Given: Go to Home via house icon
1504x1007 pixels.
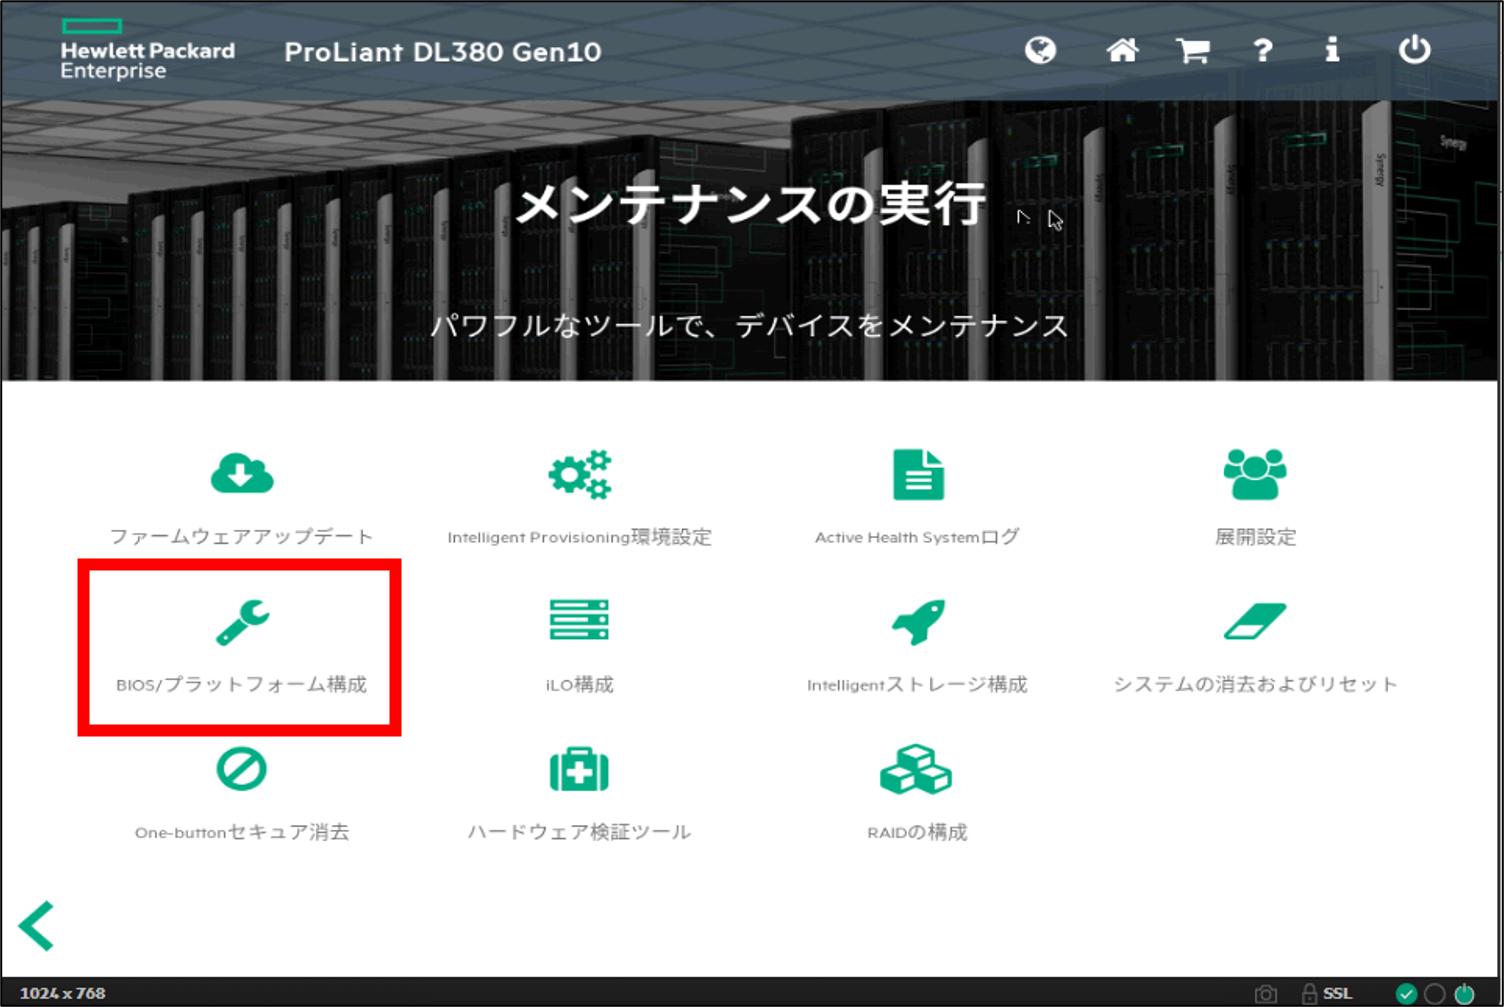Looking at the screenshot, I should [x=1122, y=50].
